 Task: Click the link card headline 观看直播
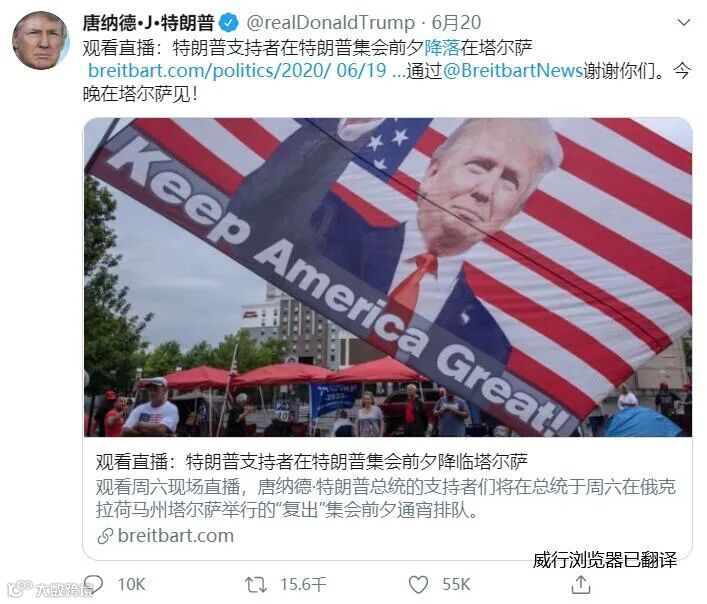coord(312,461)
